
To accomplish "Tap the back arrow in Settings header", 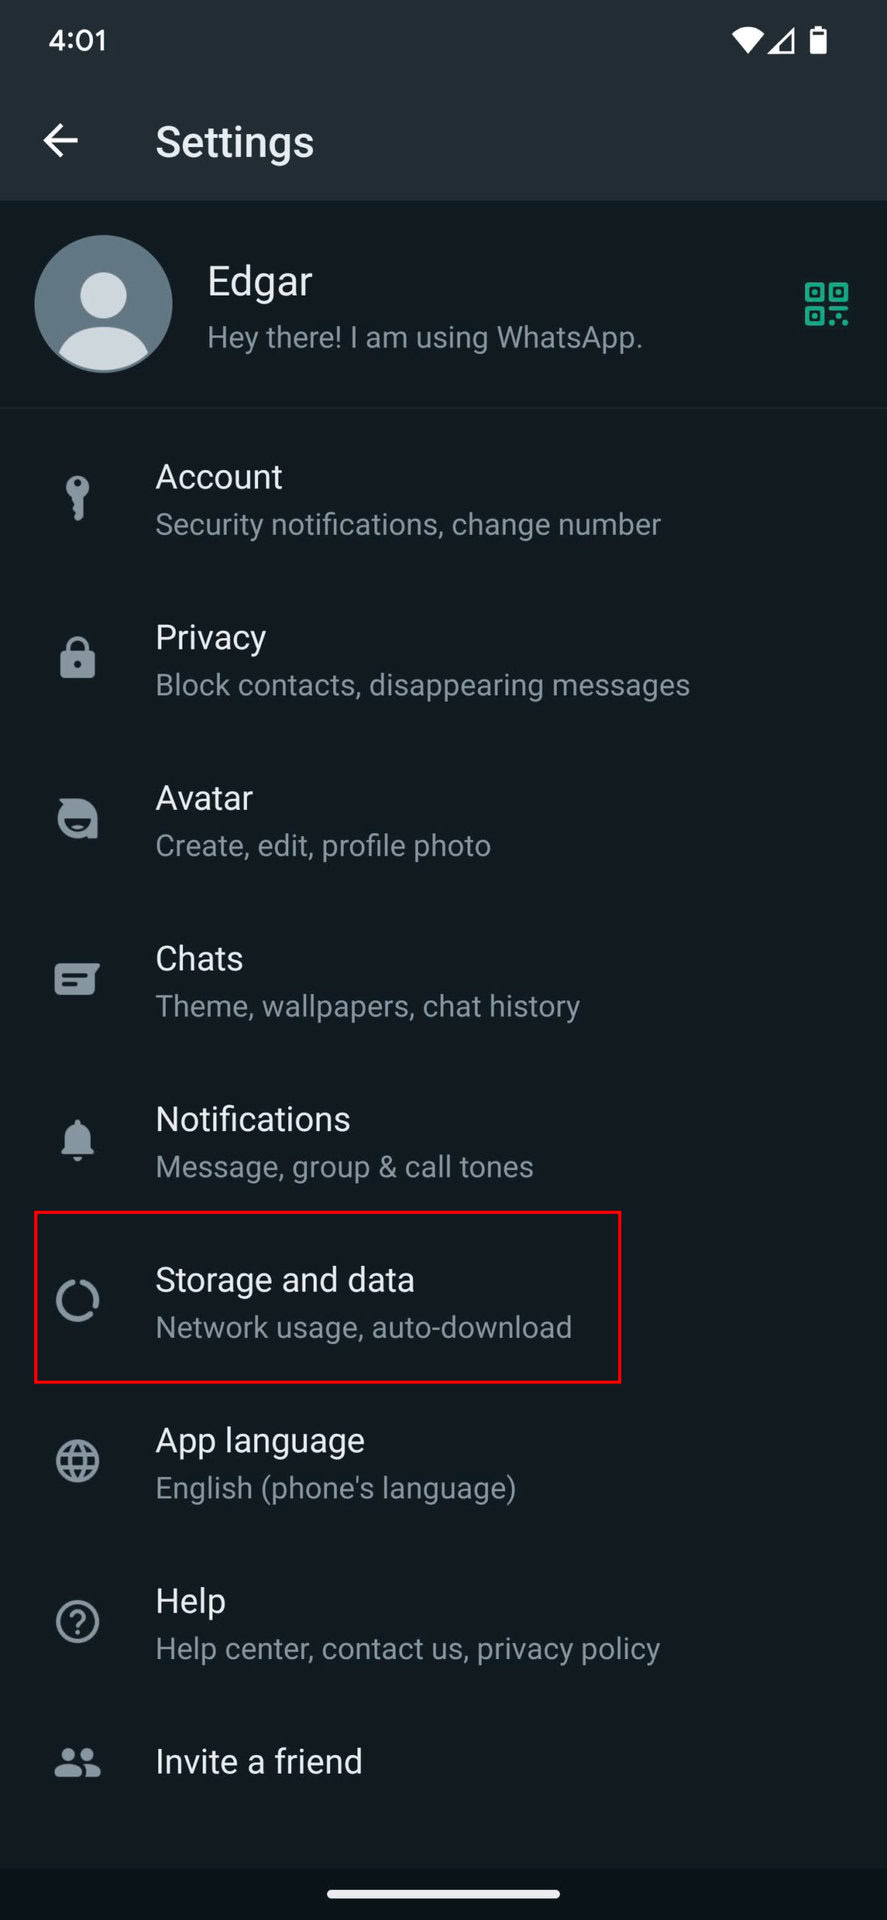I will pos(61,141).
